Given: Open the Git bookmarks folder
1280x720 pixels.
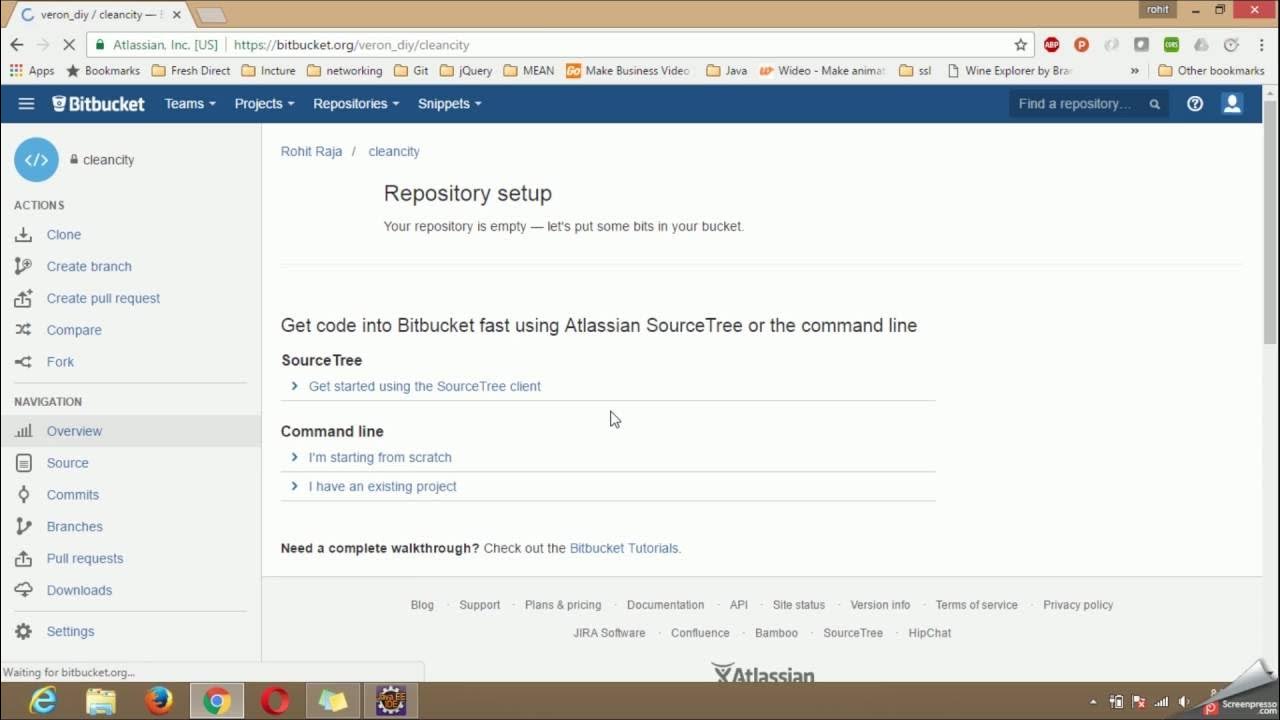Looking at the screenshot, I should pos(411,71).
